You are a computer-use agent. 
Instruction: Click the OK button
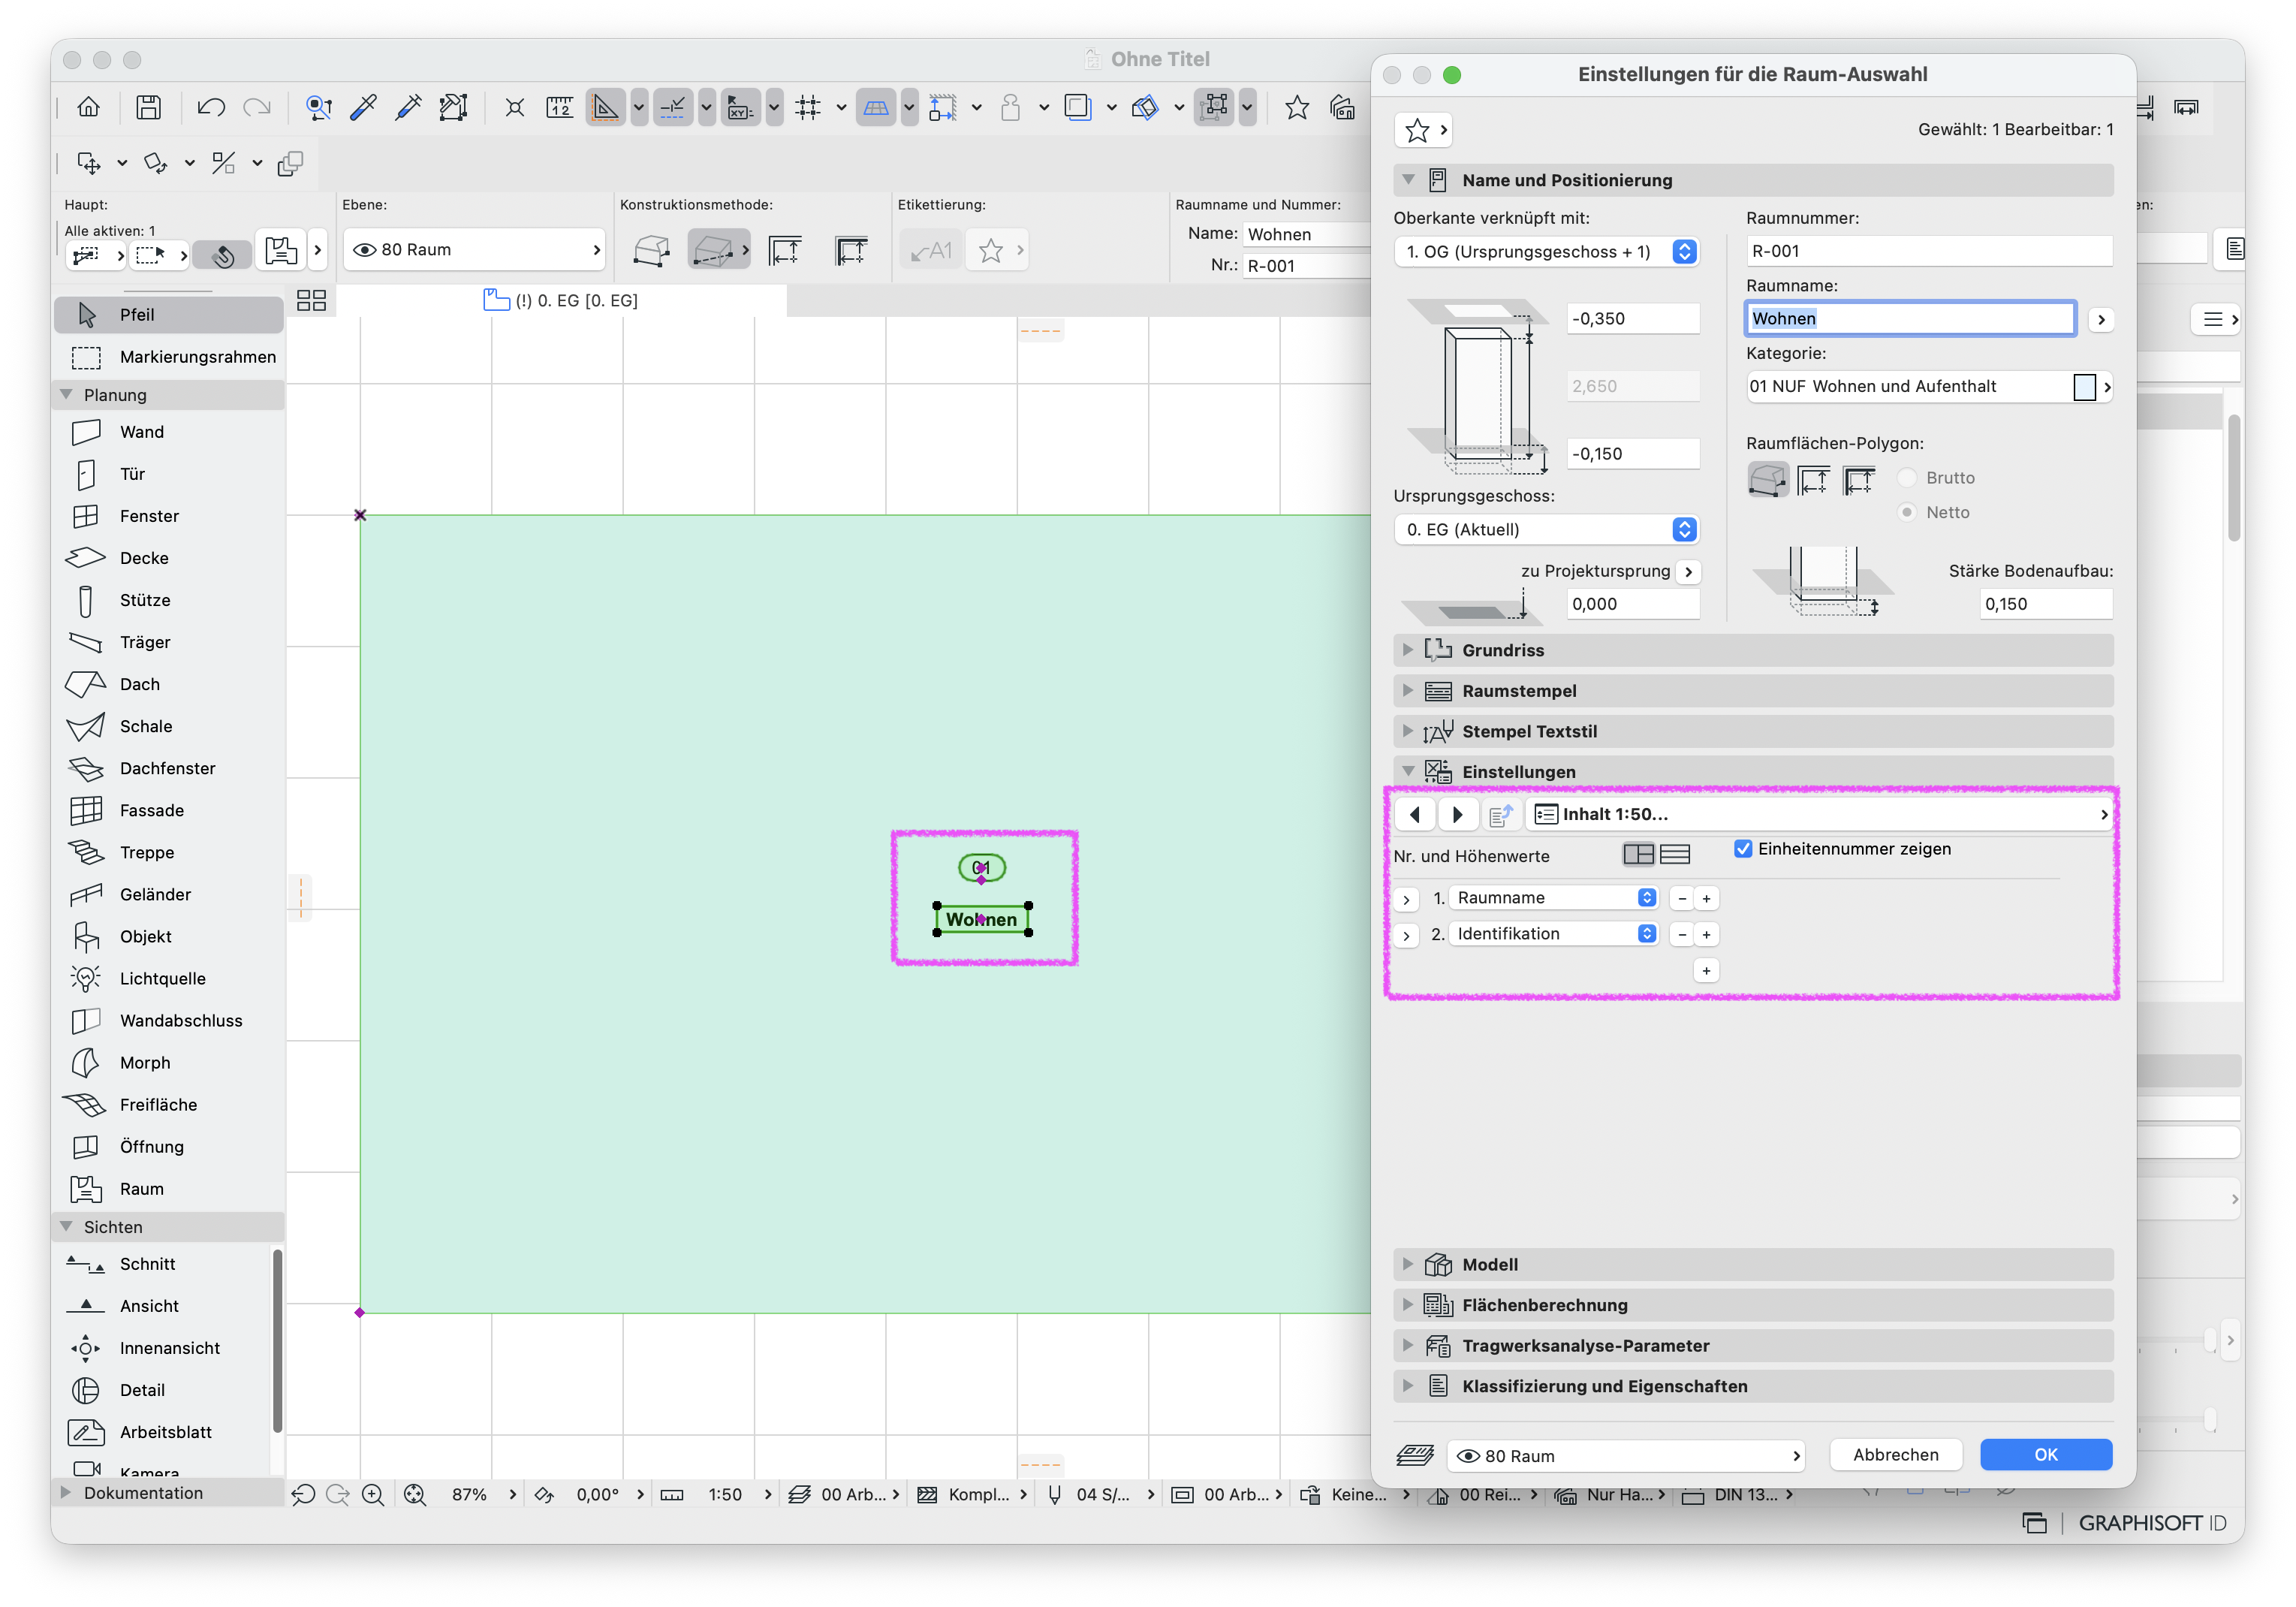[2045, 1455]
